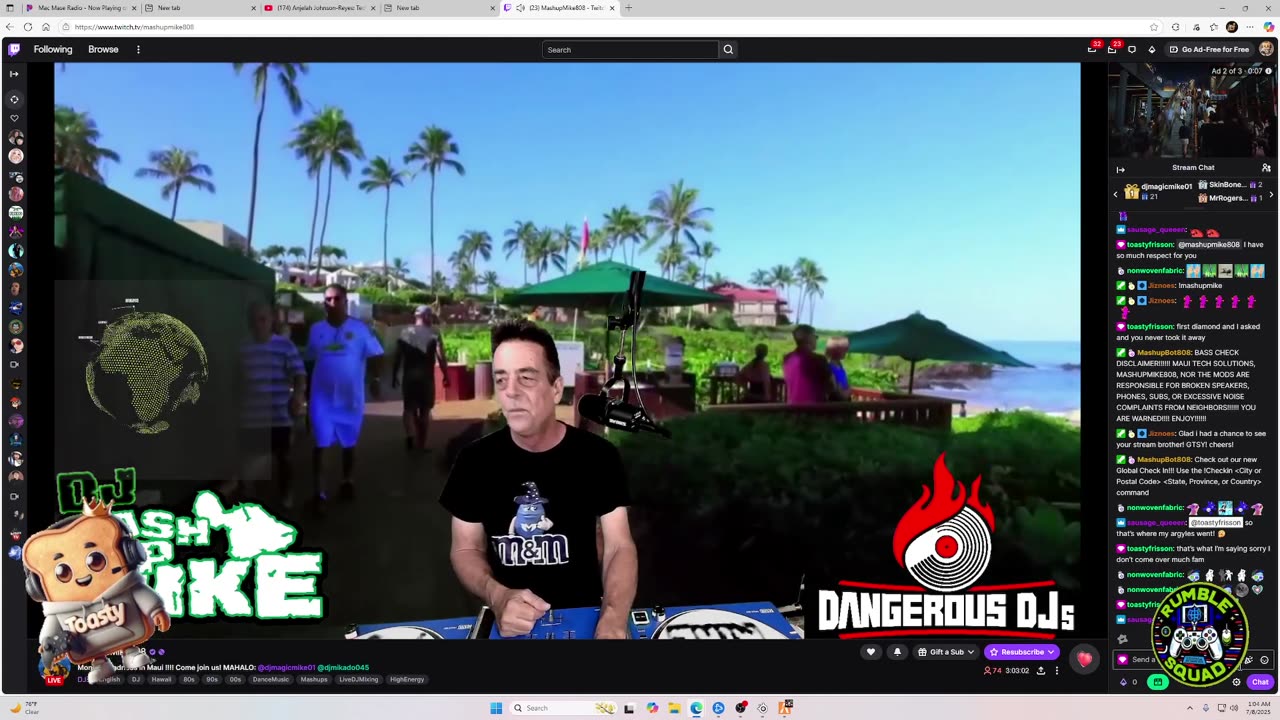
Task: Click the address bar URL
Action: [134, 27]
